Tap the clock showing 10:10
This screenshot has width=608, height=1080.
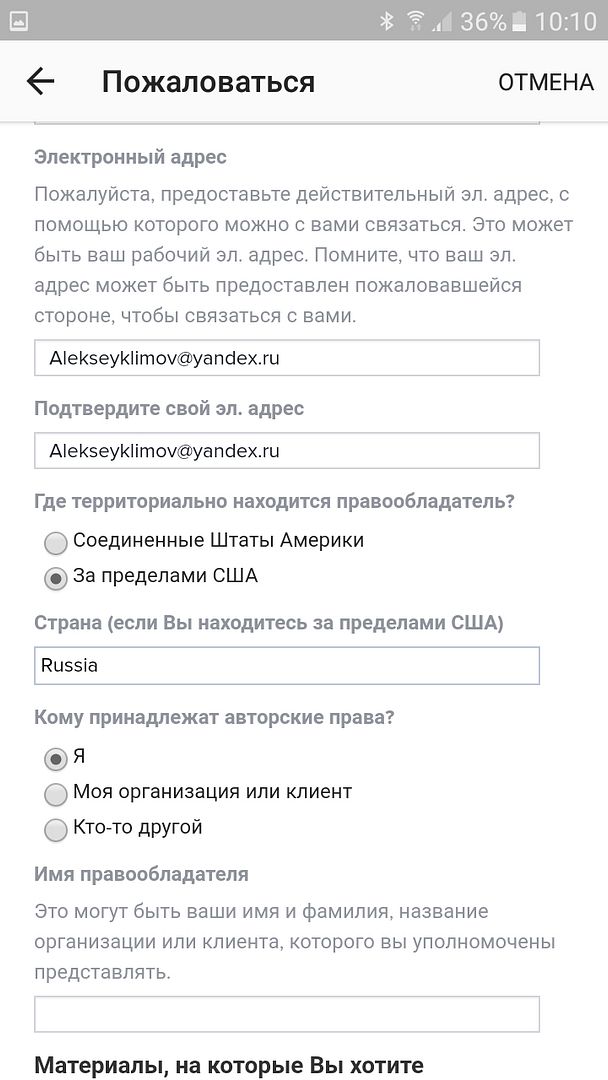(x=565, y=22)
